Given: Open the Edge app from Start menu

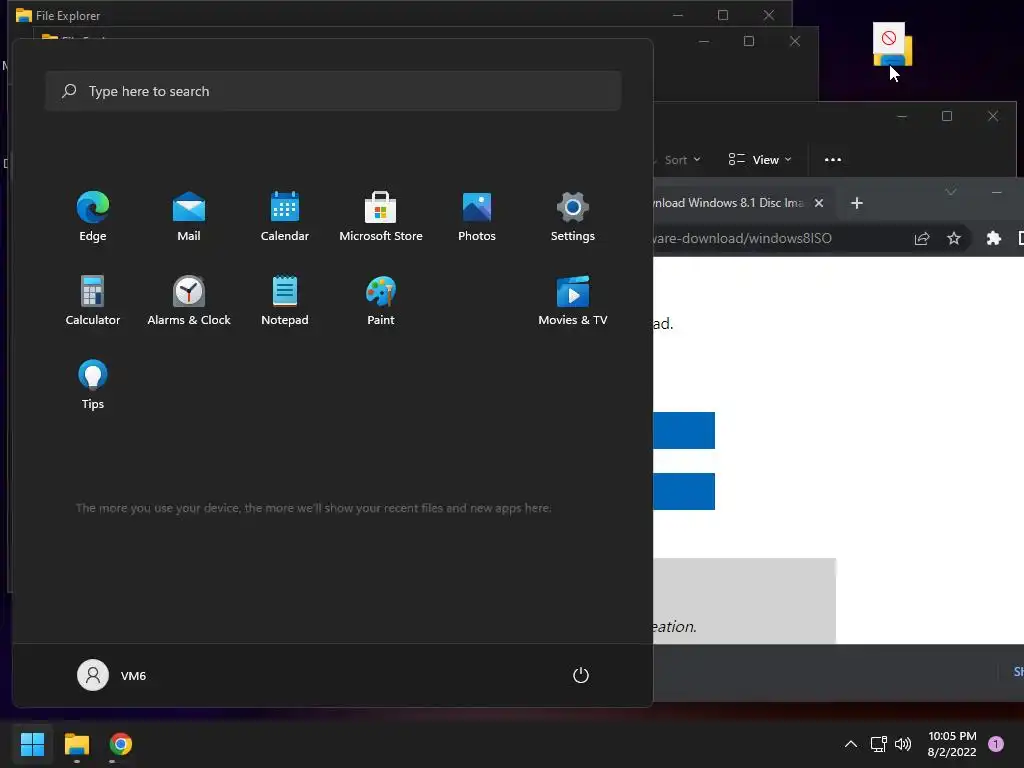Looking at the screenshot, I should click(93, 216).
